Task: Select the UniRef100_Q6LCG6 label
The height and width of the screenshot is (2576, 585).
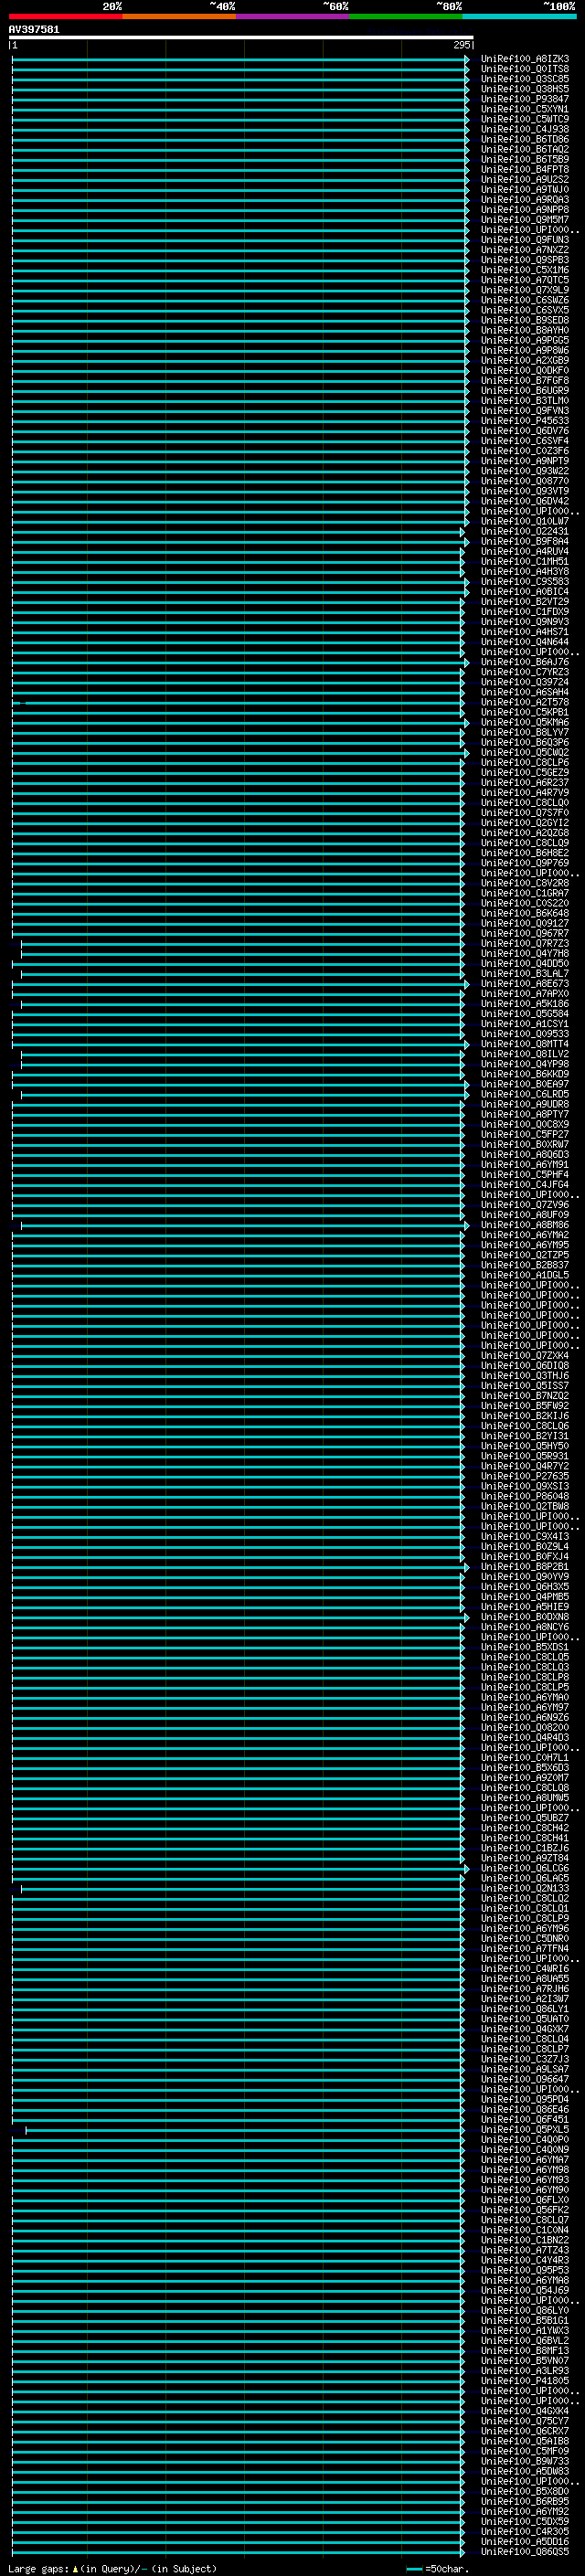Action: [525, 1868]
